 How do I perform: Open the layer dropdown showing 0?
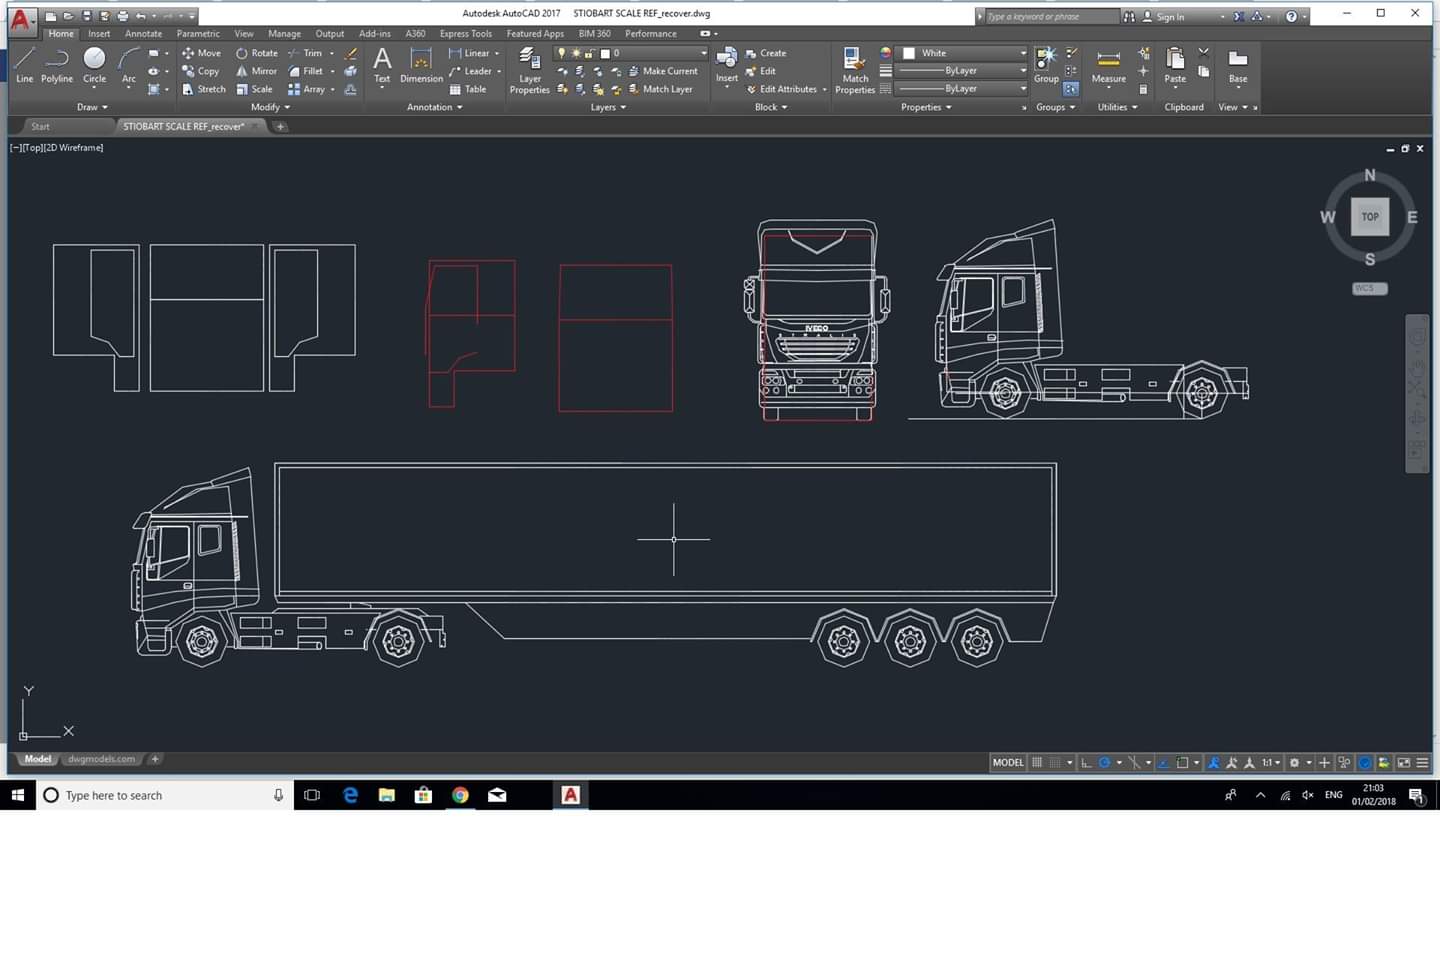631,53
